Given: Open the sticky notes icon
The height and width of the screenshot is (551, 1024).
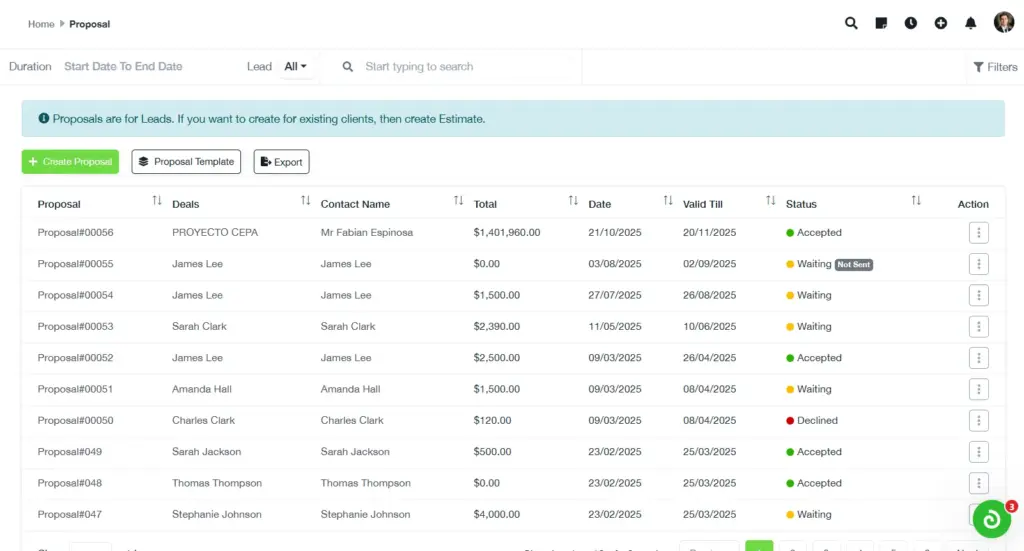Looking at the screenshot, I should pyautogui.click(x=881, y=23).
